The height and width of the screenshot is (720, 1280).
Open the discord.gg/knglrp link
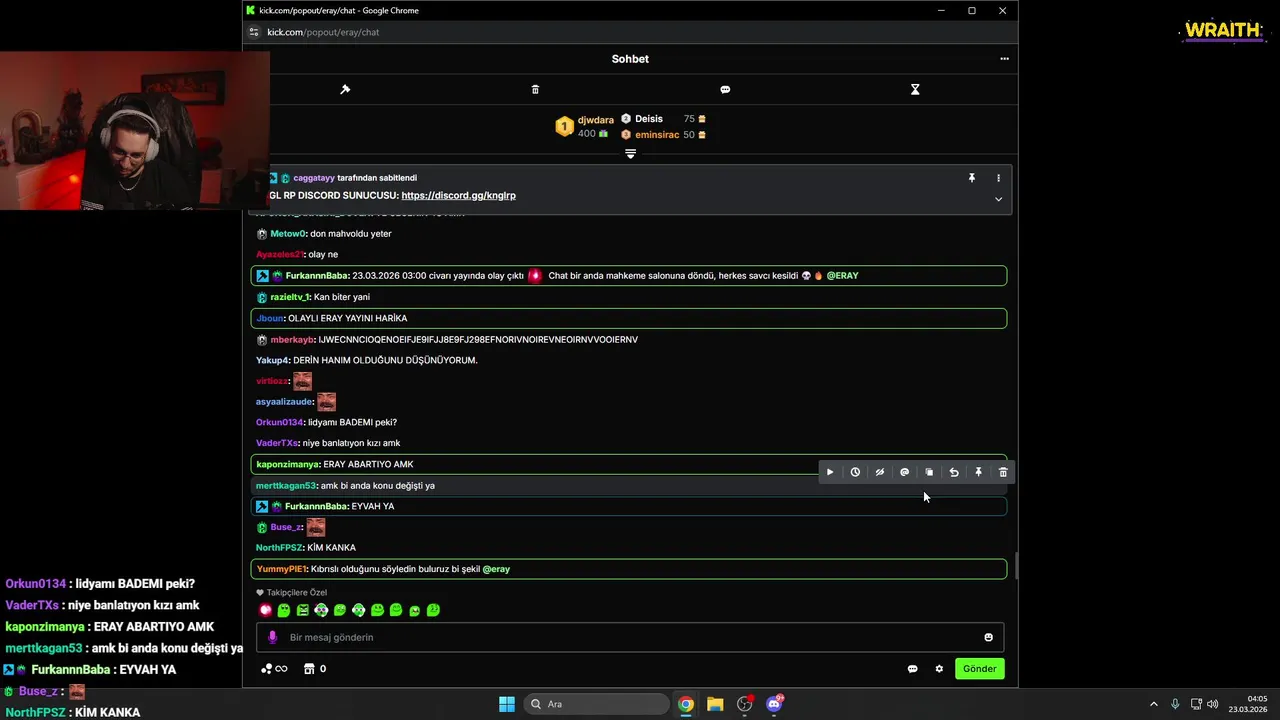pos(458,196)
